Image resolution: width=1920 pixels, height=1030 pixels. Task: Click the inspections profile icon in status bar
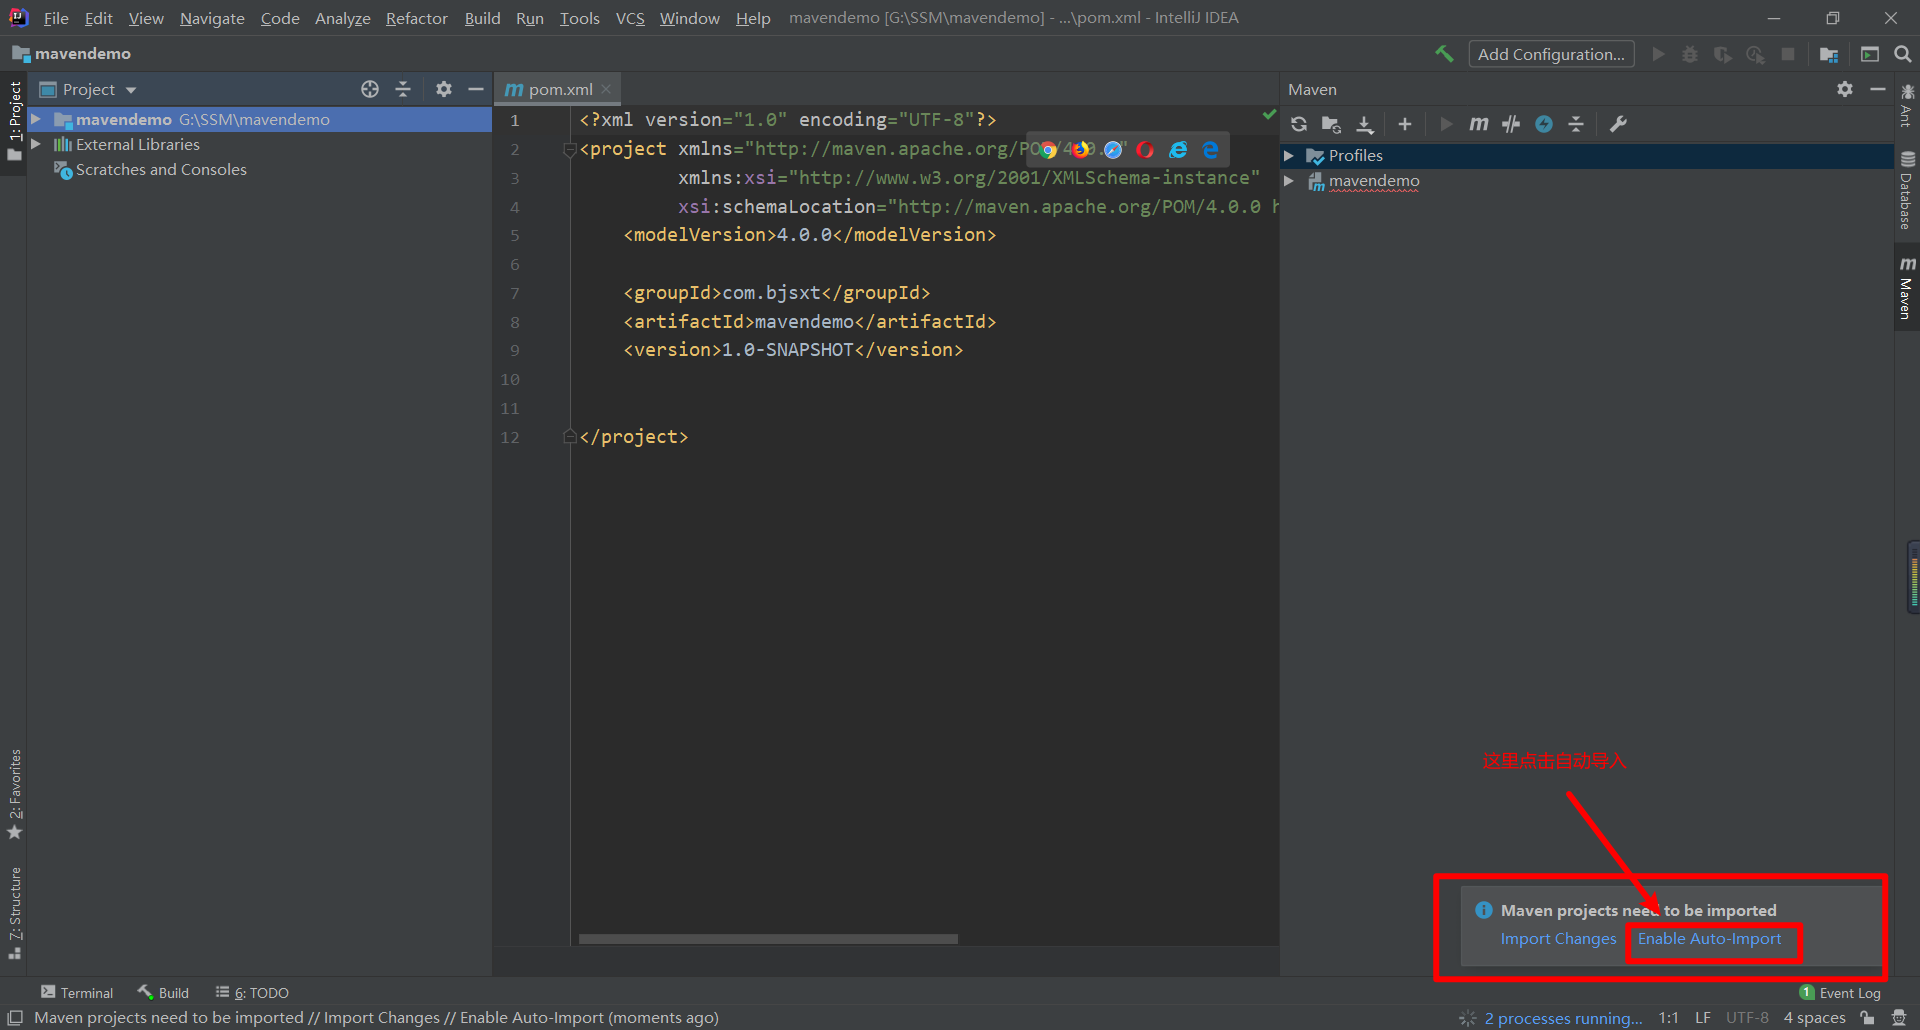(x=1899, y=1018)
